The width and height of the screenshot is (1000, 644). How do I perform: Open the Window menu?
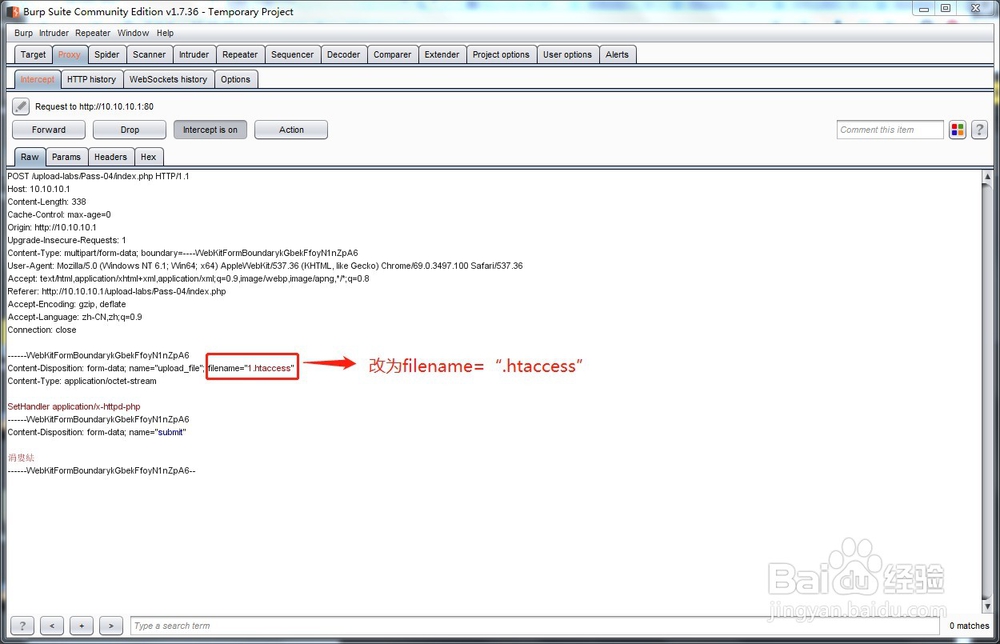[x=133, y=33]
